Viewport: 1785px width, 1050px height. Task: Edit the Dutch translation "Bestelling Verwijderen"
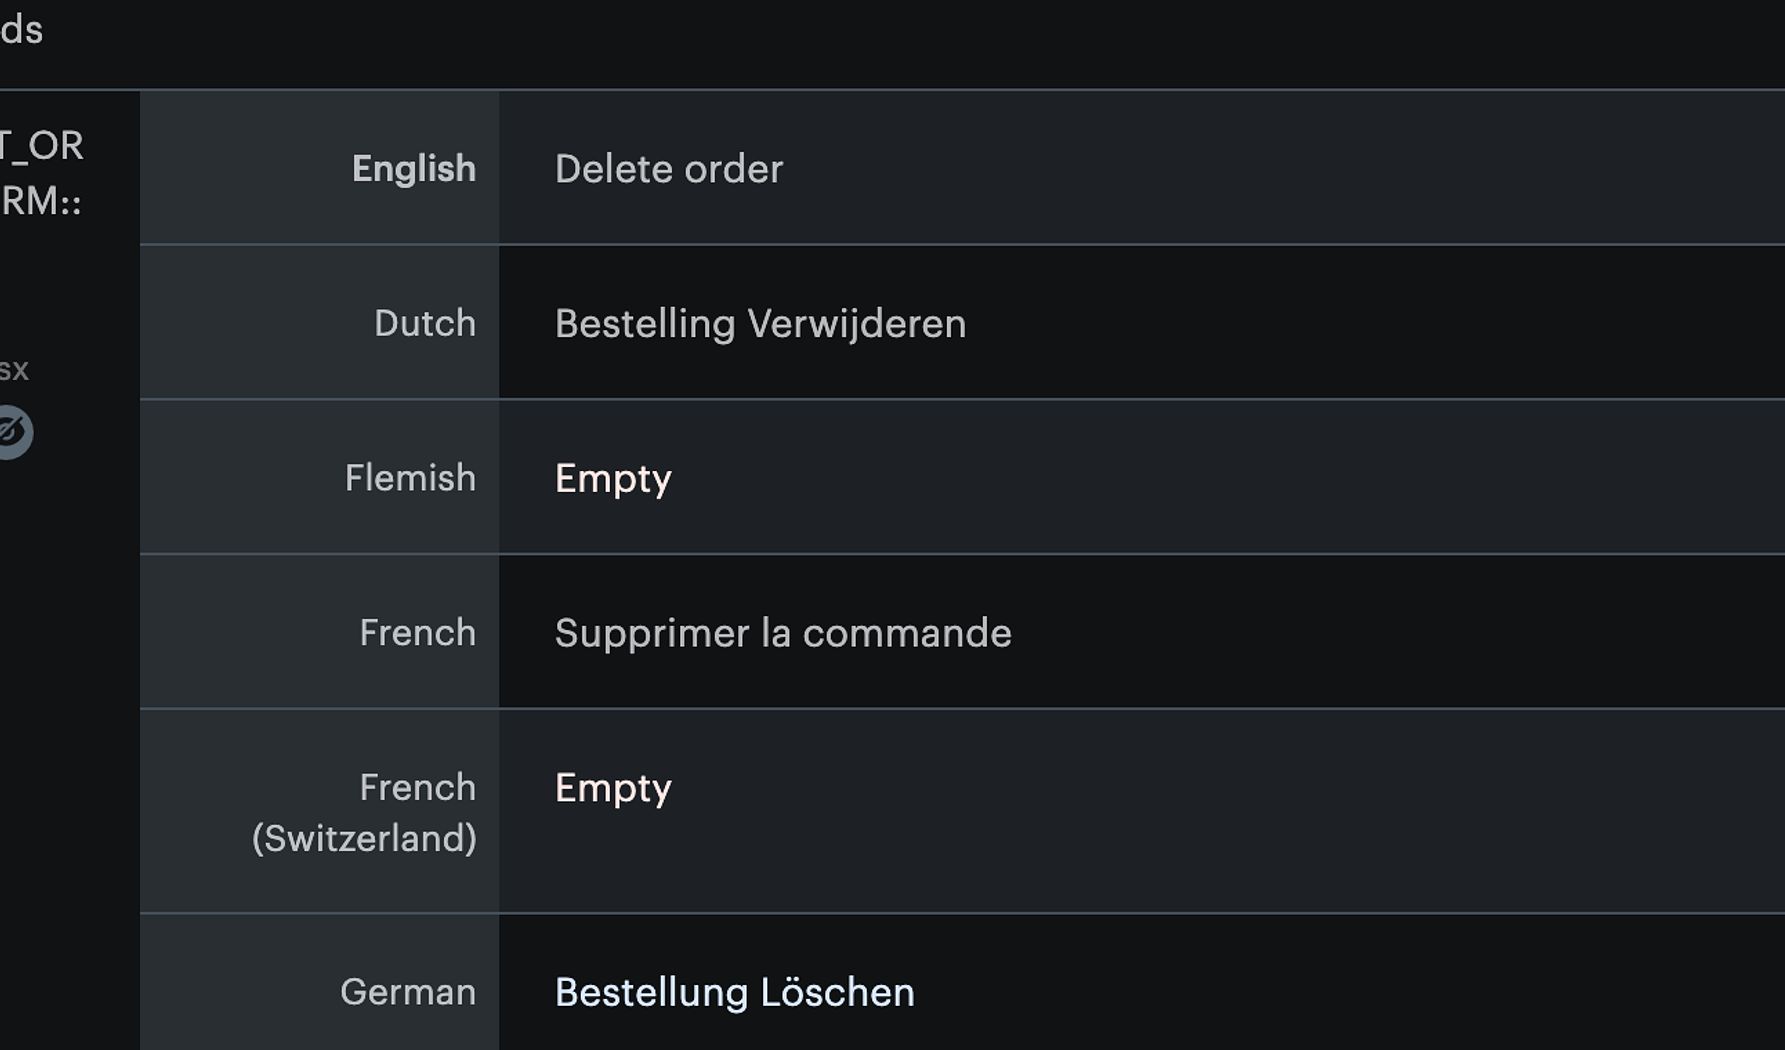760,324
